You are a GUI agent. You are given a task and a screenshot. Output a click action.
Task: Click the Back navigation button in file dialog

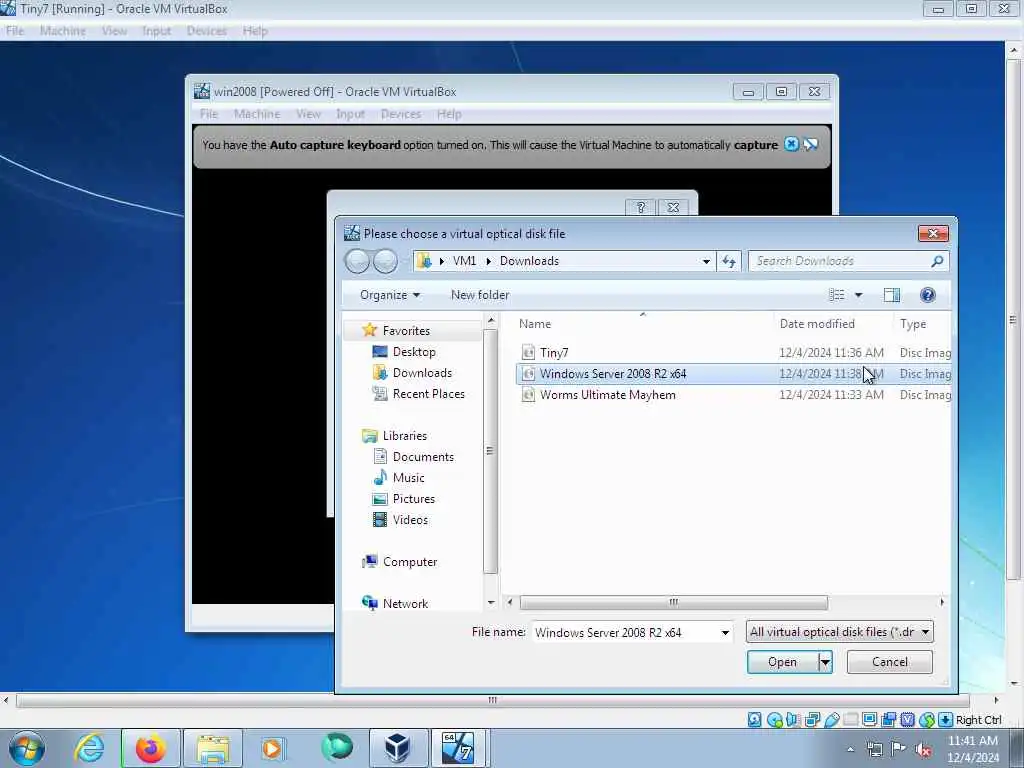[357, 261]
